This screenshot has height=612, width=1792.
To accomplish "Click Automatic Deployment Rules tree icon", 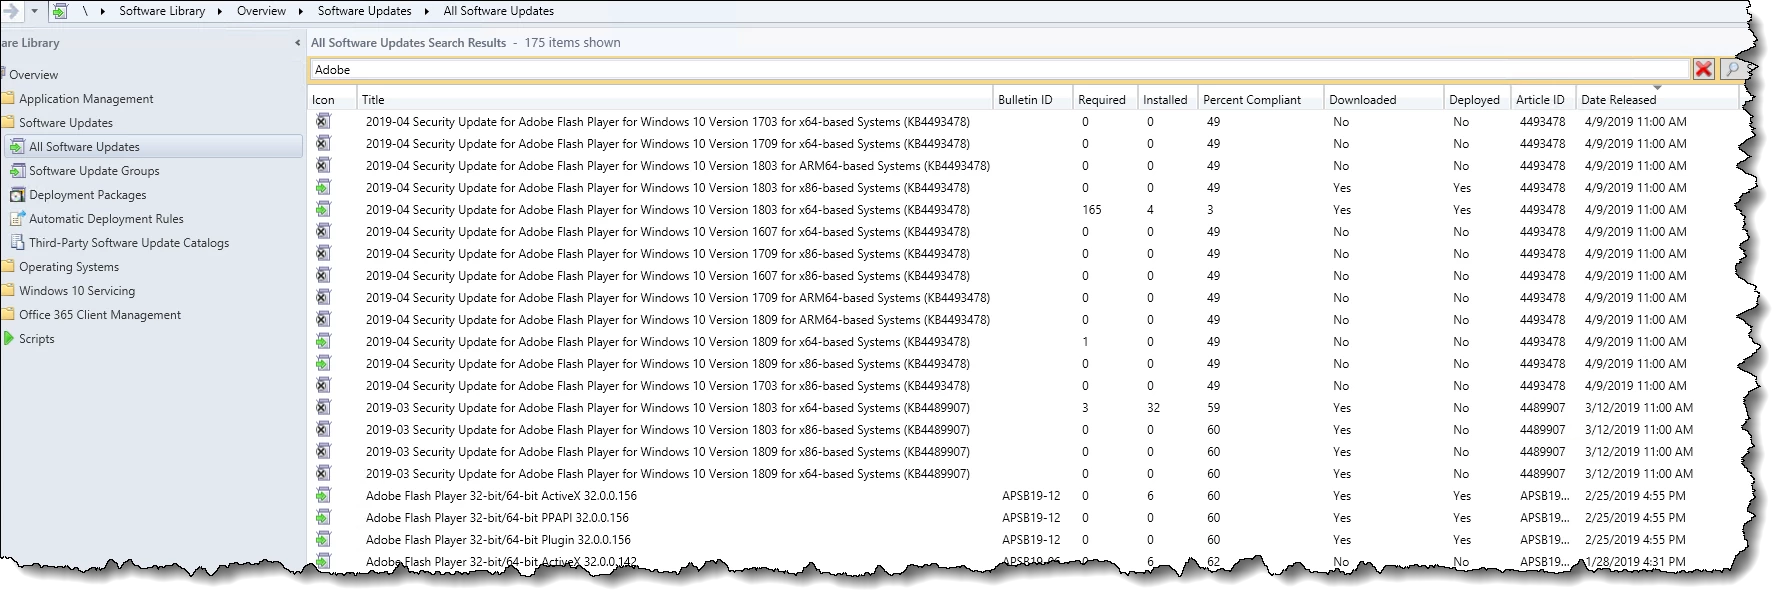I will (x=17, y=219).
